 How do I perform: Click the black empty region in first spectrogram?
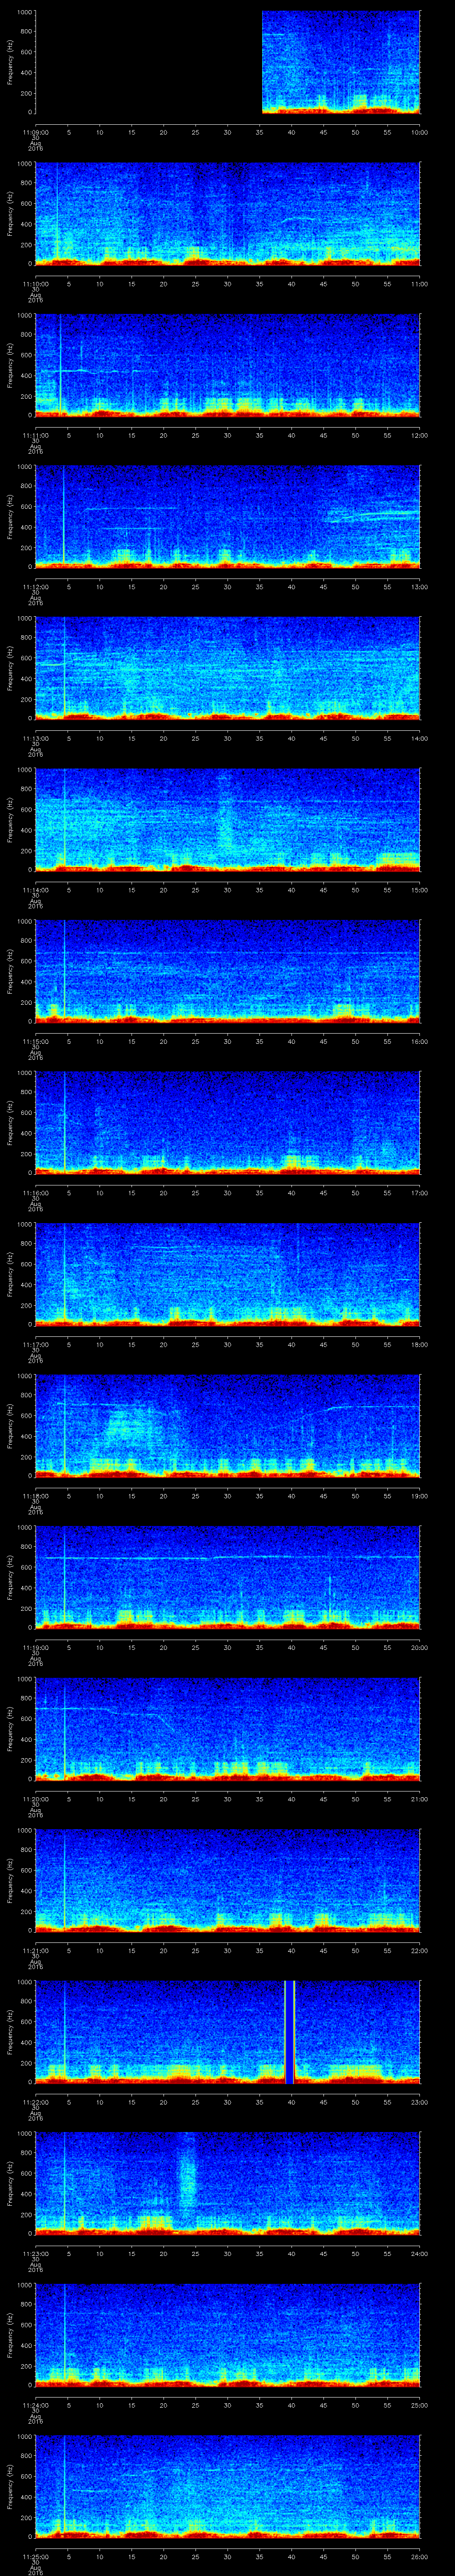[148, 62]
